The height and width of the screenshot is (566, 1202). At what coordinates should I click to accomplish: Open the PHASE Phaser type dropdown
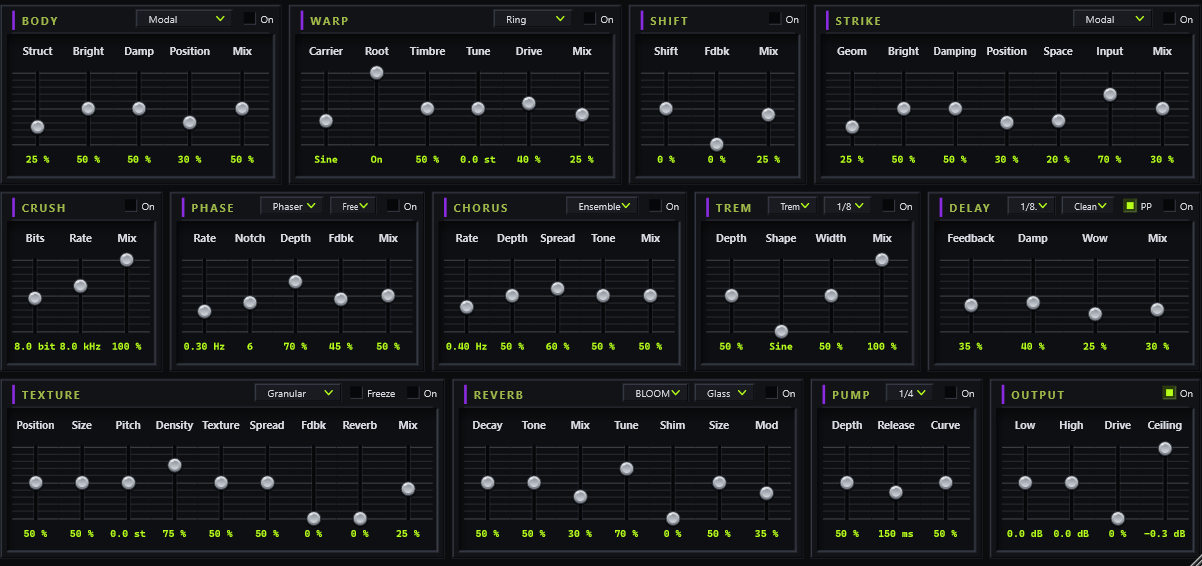coord(292,206)
